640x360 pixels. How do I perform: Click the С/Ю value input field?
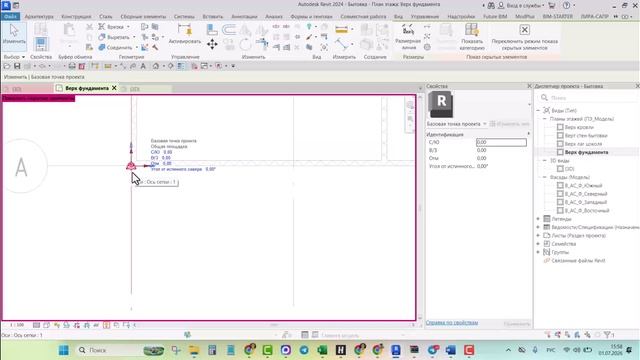pyautogui.click(x=501, y=142)
